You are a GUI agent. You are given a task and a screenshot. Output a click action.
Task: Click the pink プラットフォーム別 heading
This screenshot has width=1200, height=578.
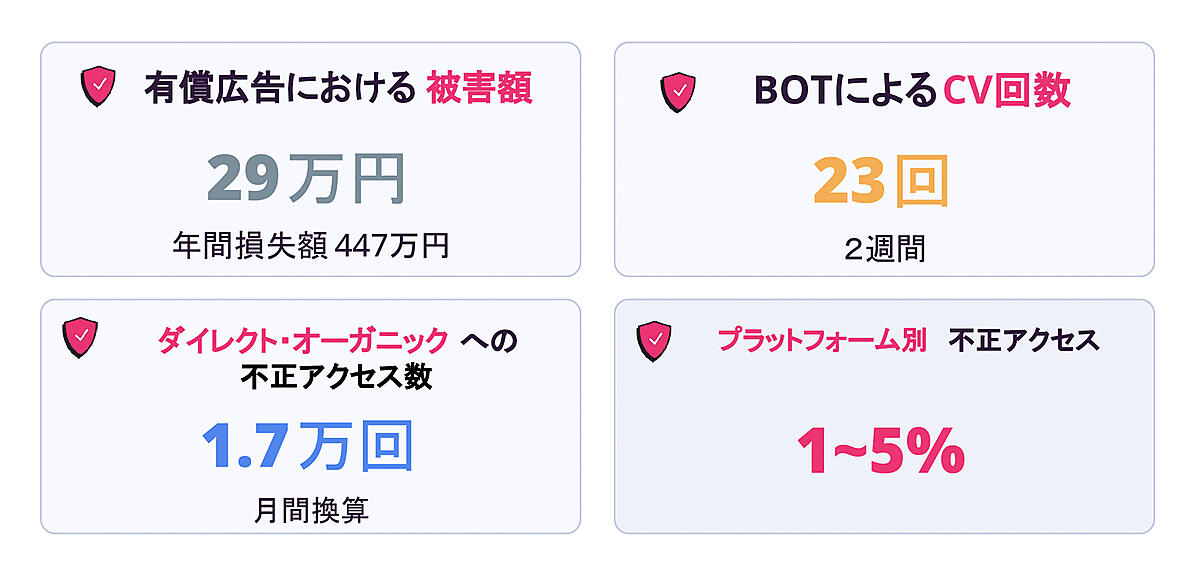(822, 340)
